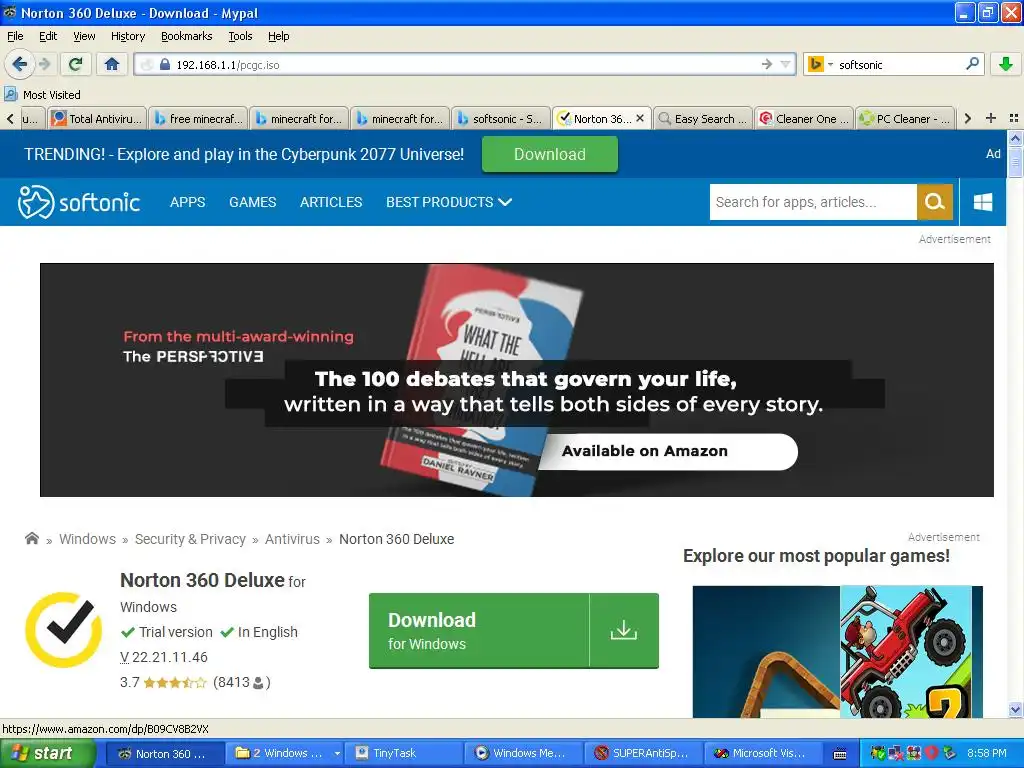
Task: Switch to the Total Antiviru... tab
Action: pos(97,118)
